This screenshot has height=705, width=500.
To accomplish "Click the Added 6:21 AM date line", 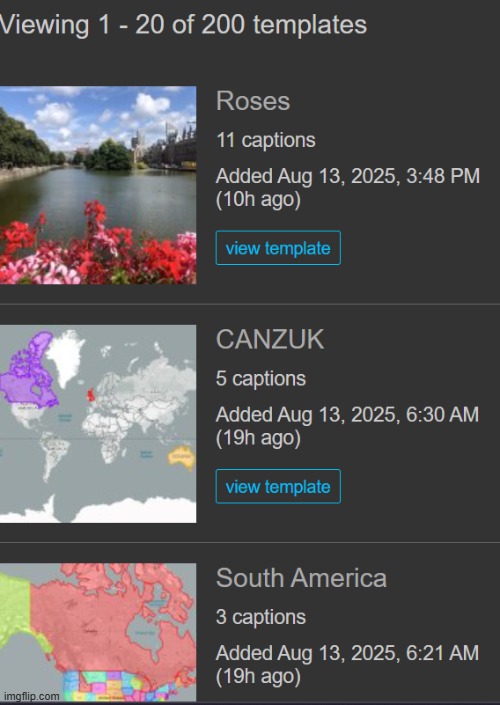I will click(347, 653).
